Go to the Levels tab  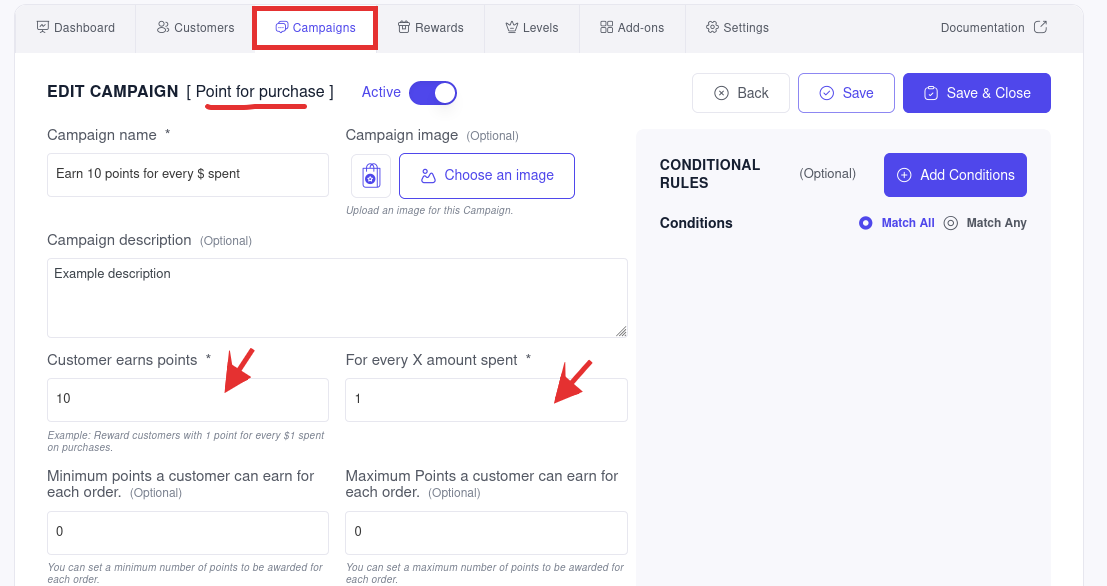(x=532, y=28)
